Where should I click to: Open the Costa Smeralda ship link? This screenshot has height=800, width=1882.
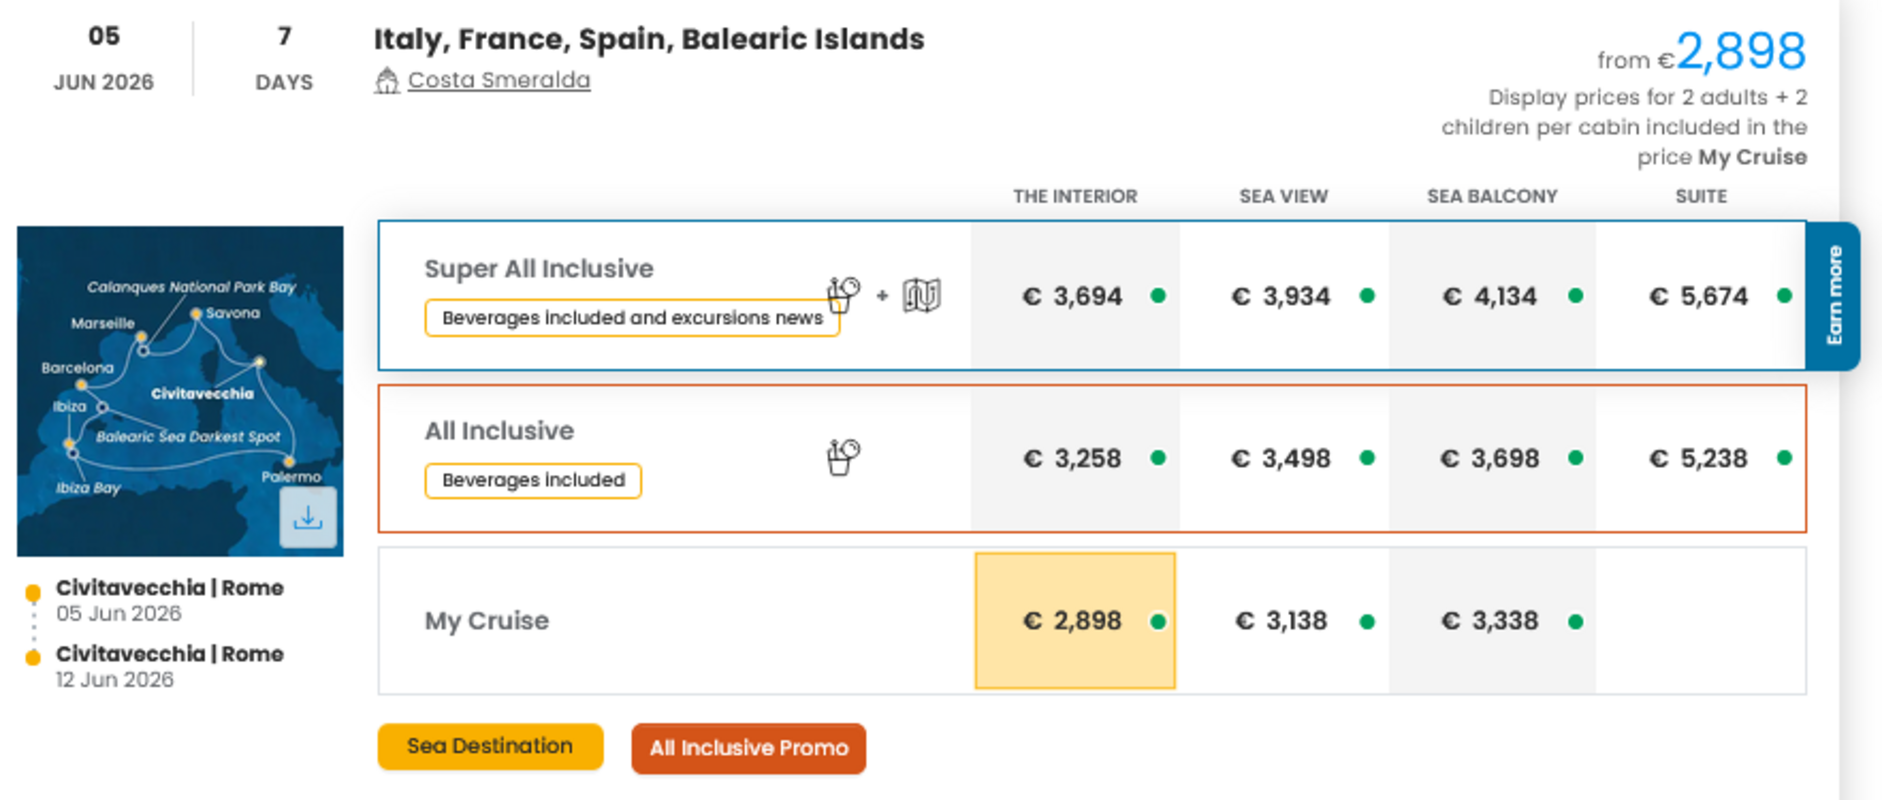[x=498, y=80]
